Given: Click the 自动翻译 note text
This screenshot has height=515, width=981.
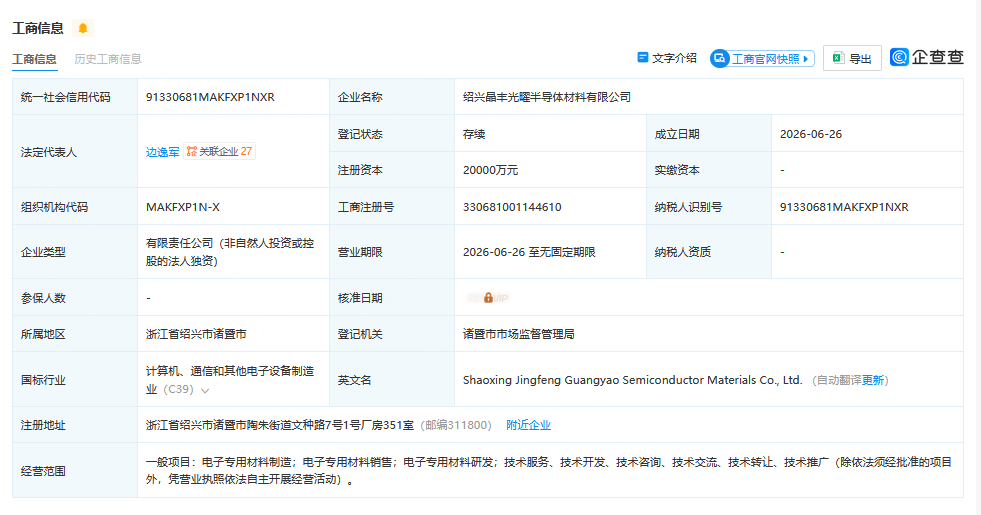Looking at the screenshot, I should (x=839, y=380).
